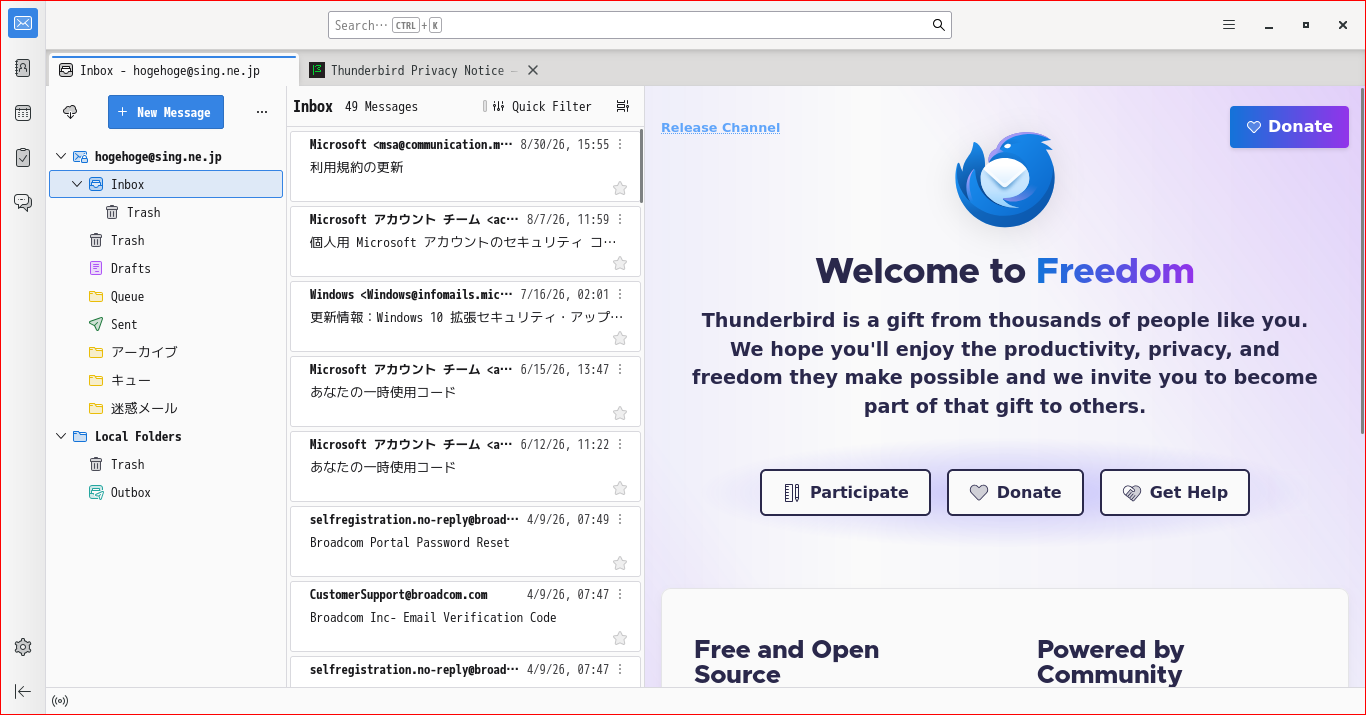
Task: Click the message list vertical scrollbar
Action: (x=641, y=166)
